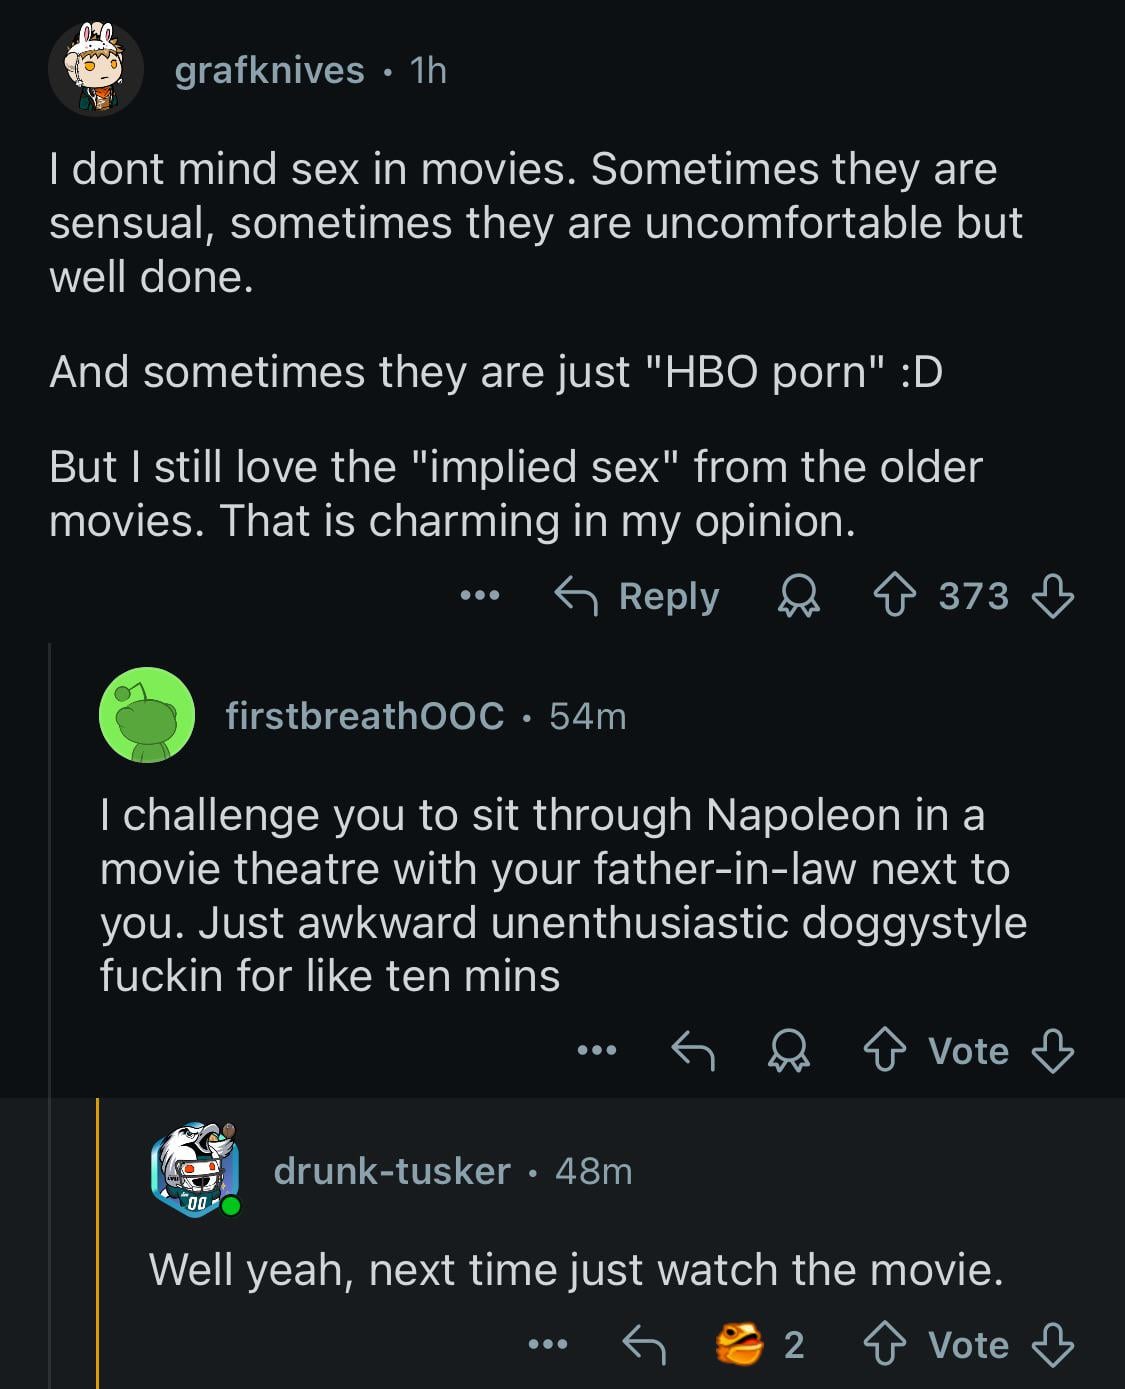This screenshot has height=1389, width=1125.
Task: Reply to grafknives' comment
Action: [x=637, y=597]
